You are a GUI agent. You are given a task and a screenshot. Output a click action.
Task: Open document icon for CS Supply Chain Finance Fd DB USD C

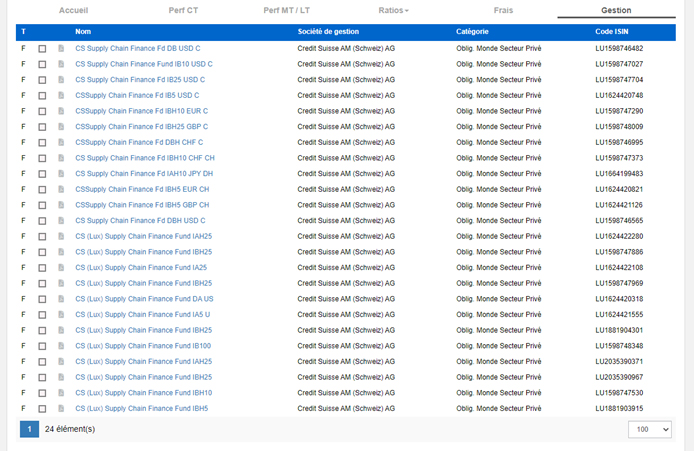pos(61,48)
